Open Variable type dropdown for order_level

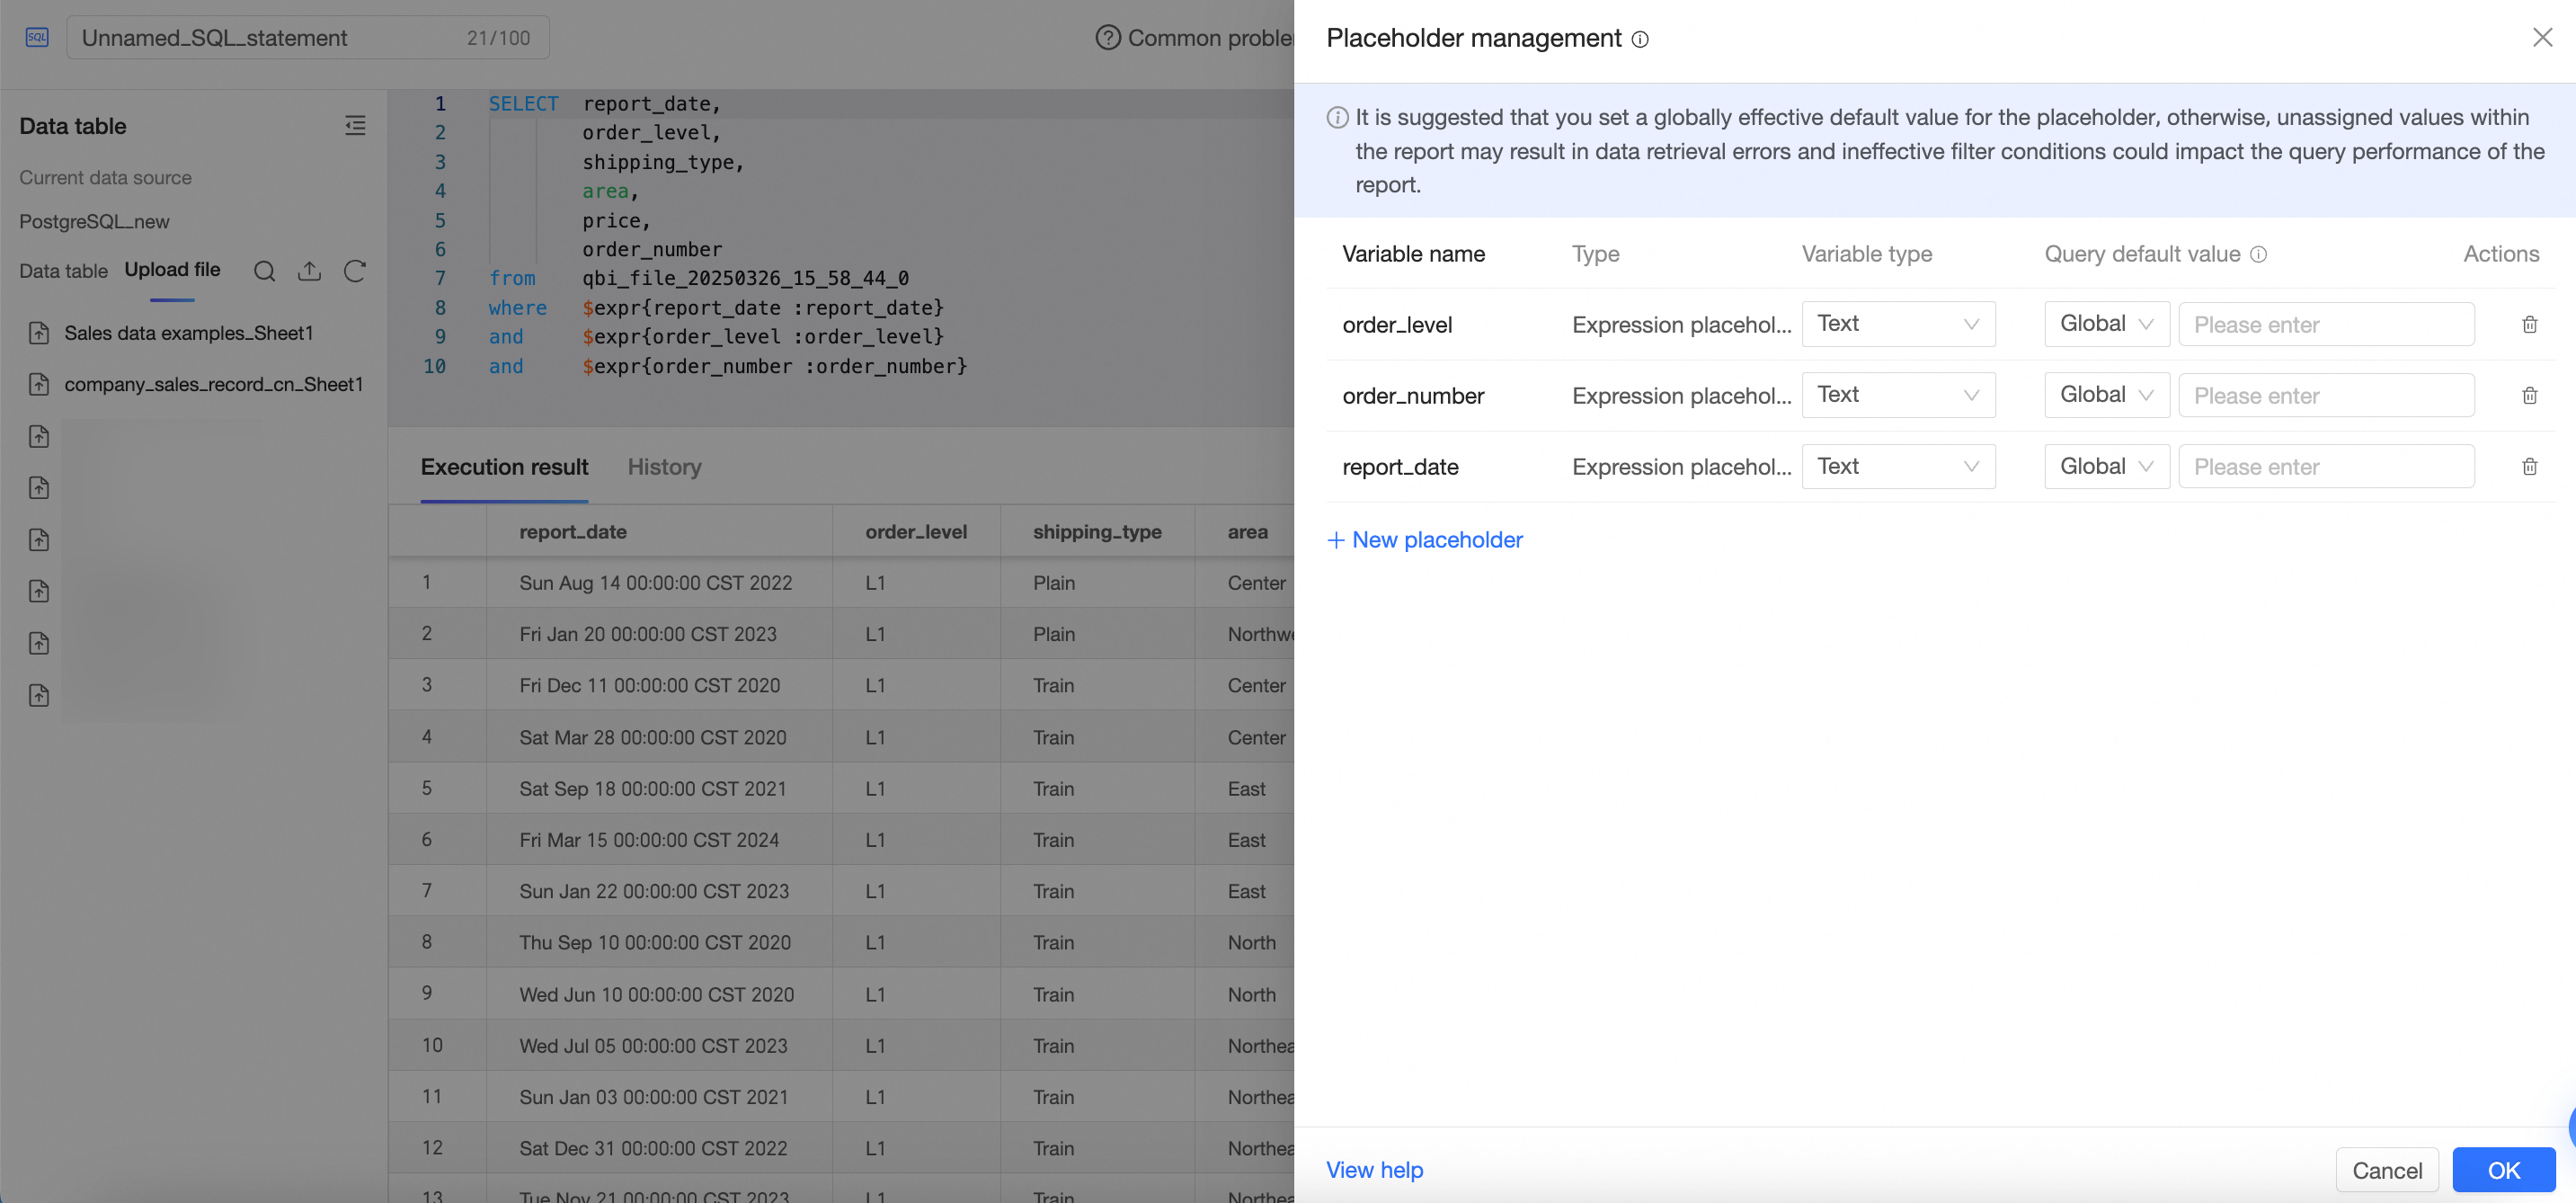[1897, 324]
